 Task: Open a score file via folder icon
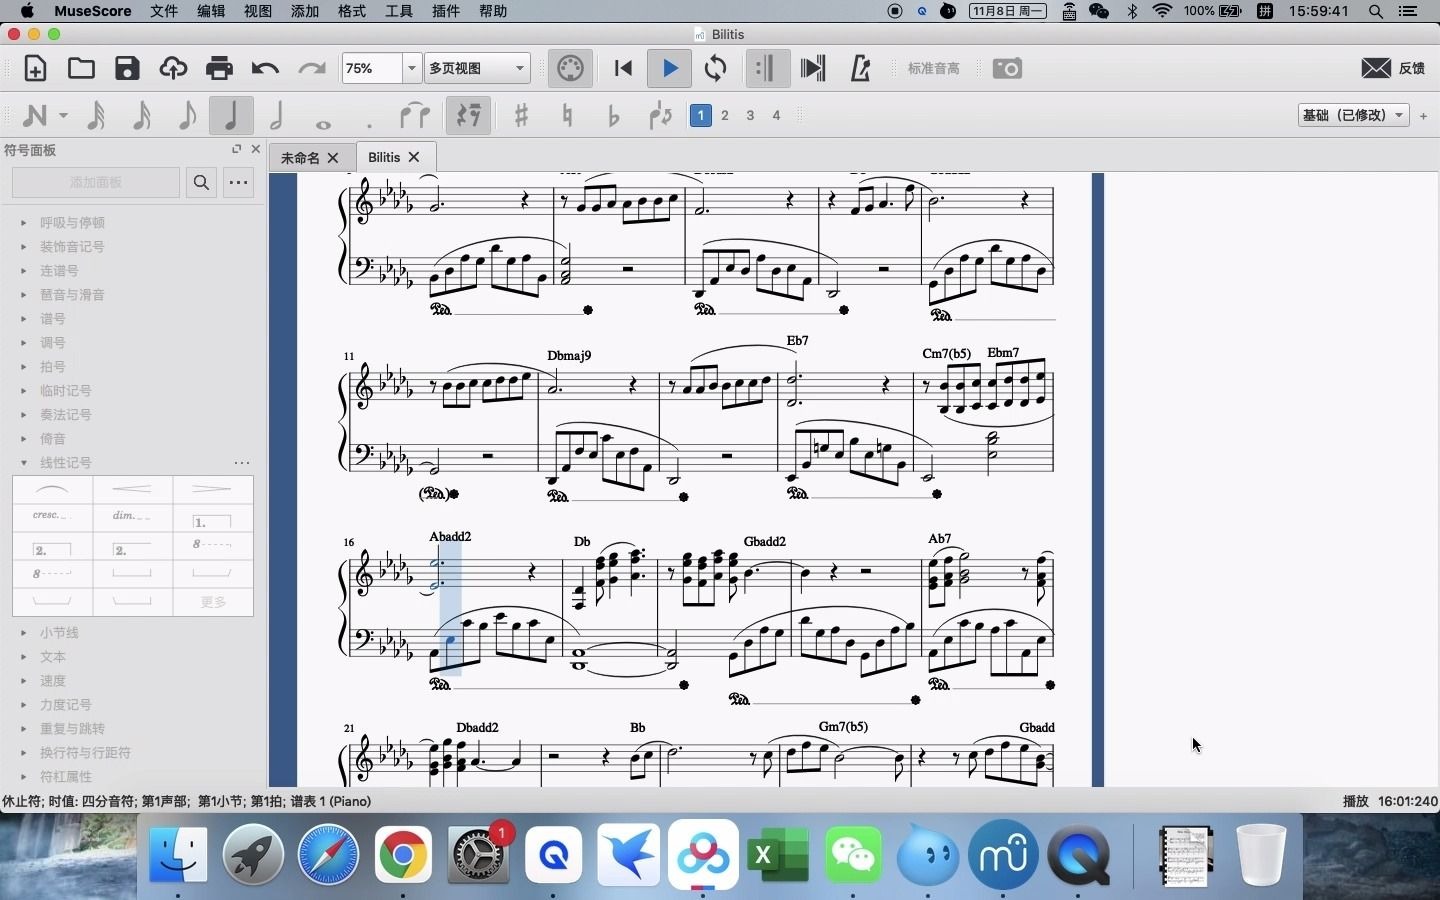[81, 68]
